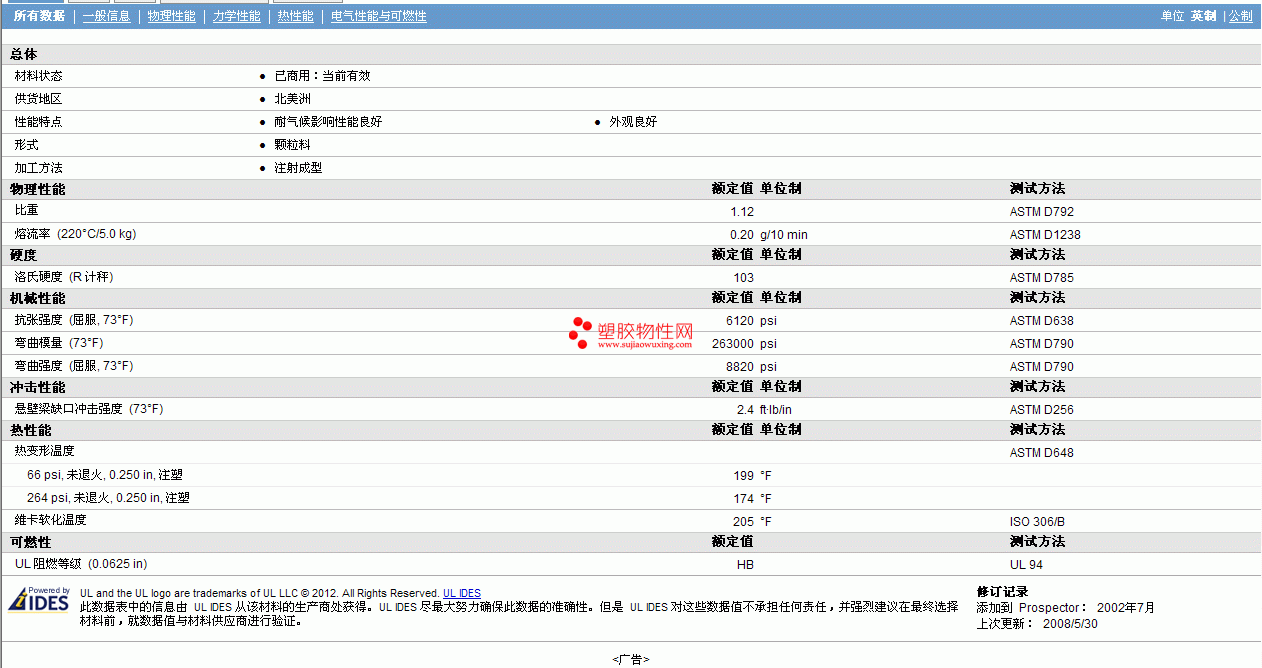This screenshot has width=1262, height=668.
Task: Click the 修订记录 heading
Action: tap(1002, 592)
